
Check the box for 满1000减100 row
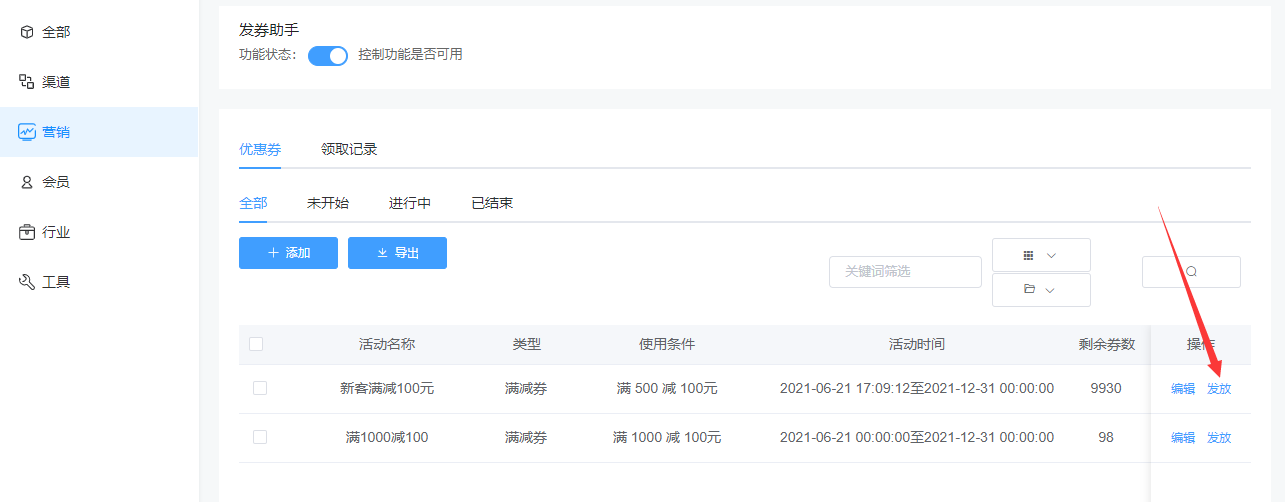point(260,437)
